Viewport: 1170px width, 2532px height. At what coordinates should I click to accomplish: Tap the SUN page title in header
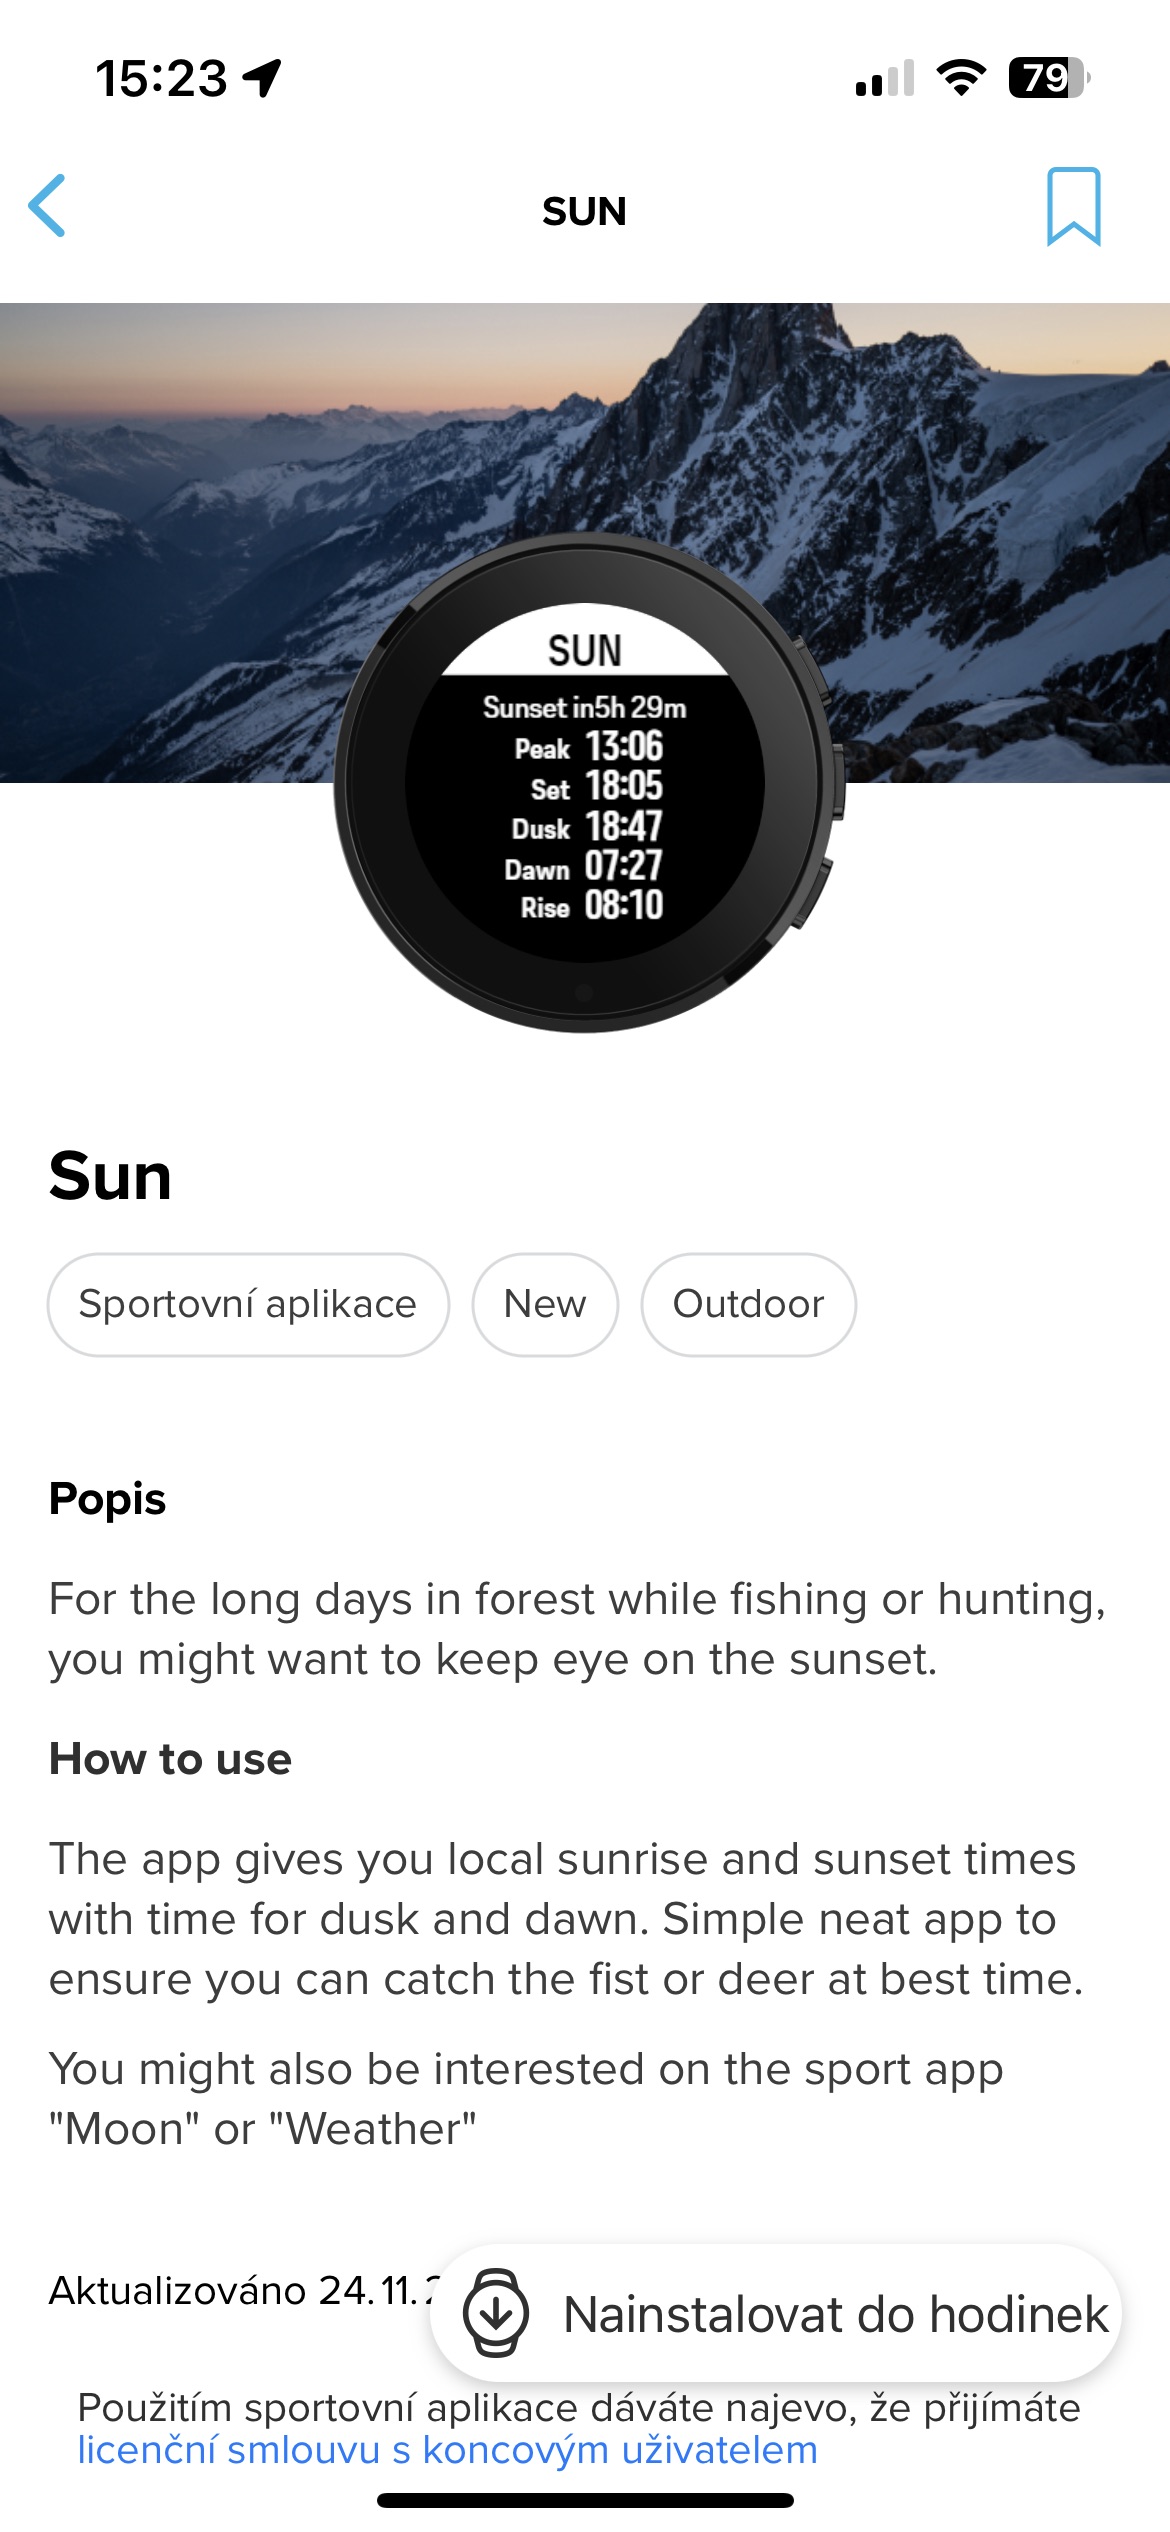pyautogui.click(x=584, y=211)
